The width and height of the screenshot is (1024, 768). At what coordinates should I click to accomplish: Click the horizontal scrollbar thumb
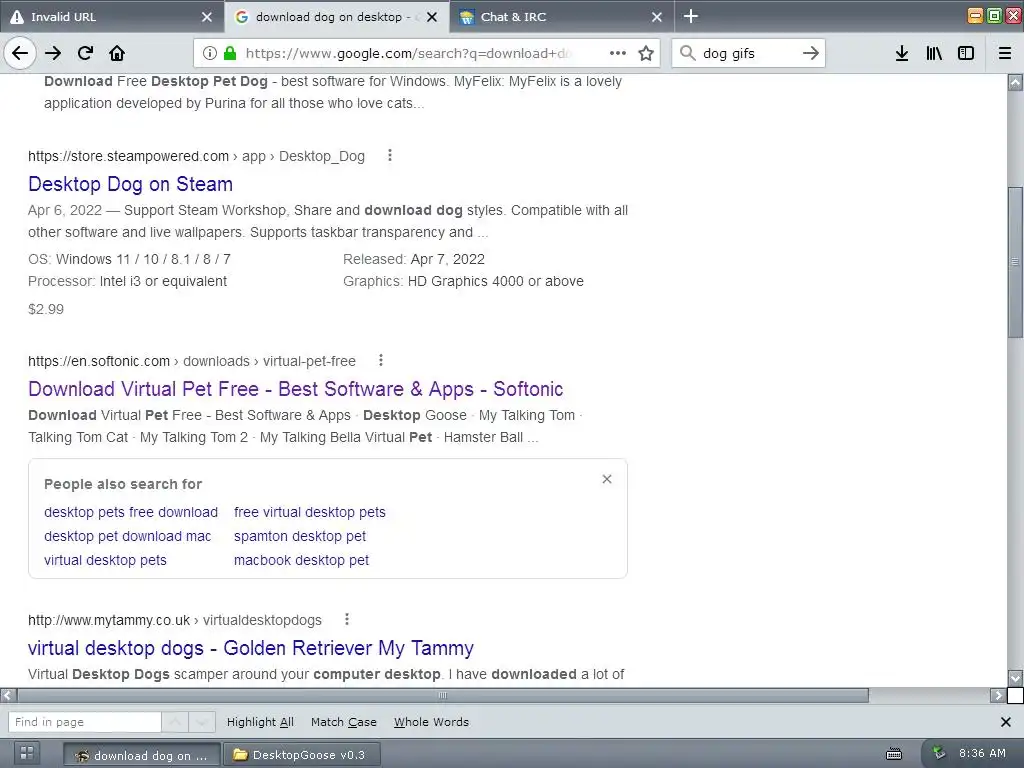coord(443,696)
